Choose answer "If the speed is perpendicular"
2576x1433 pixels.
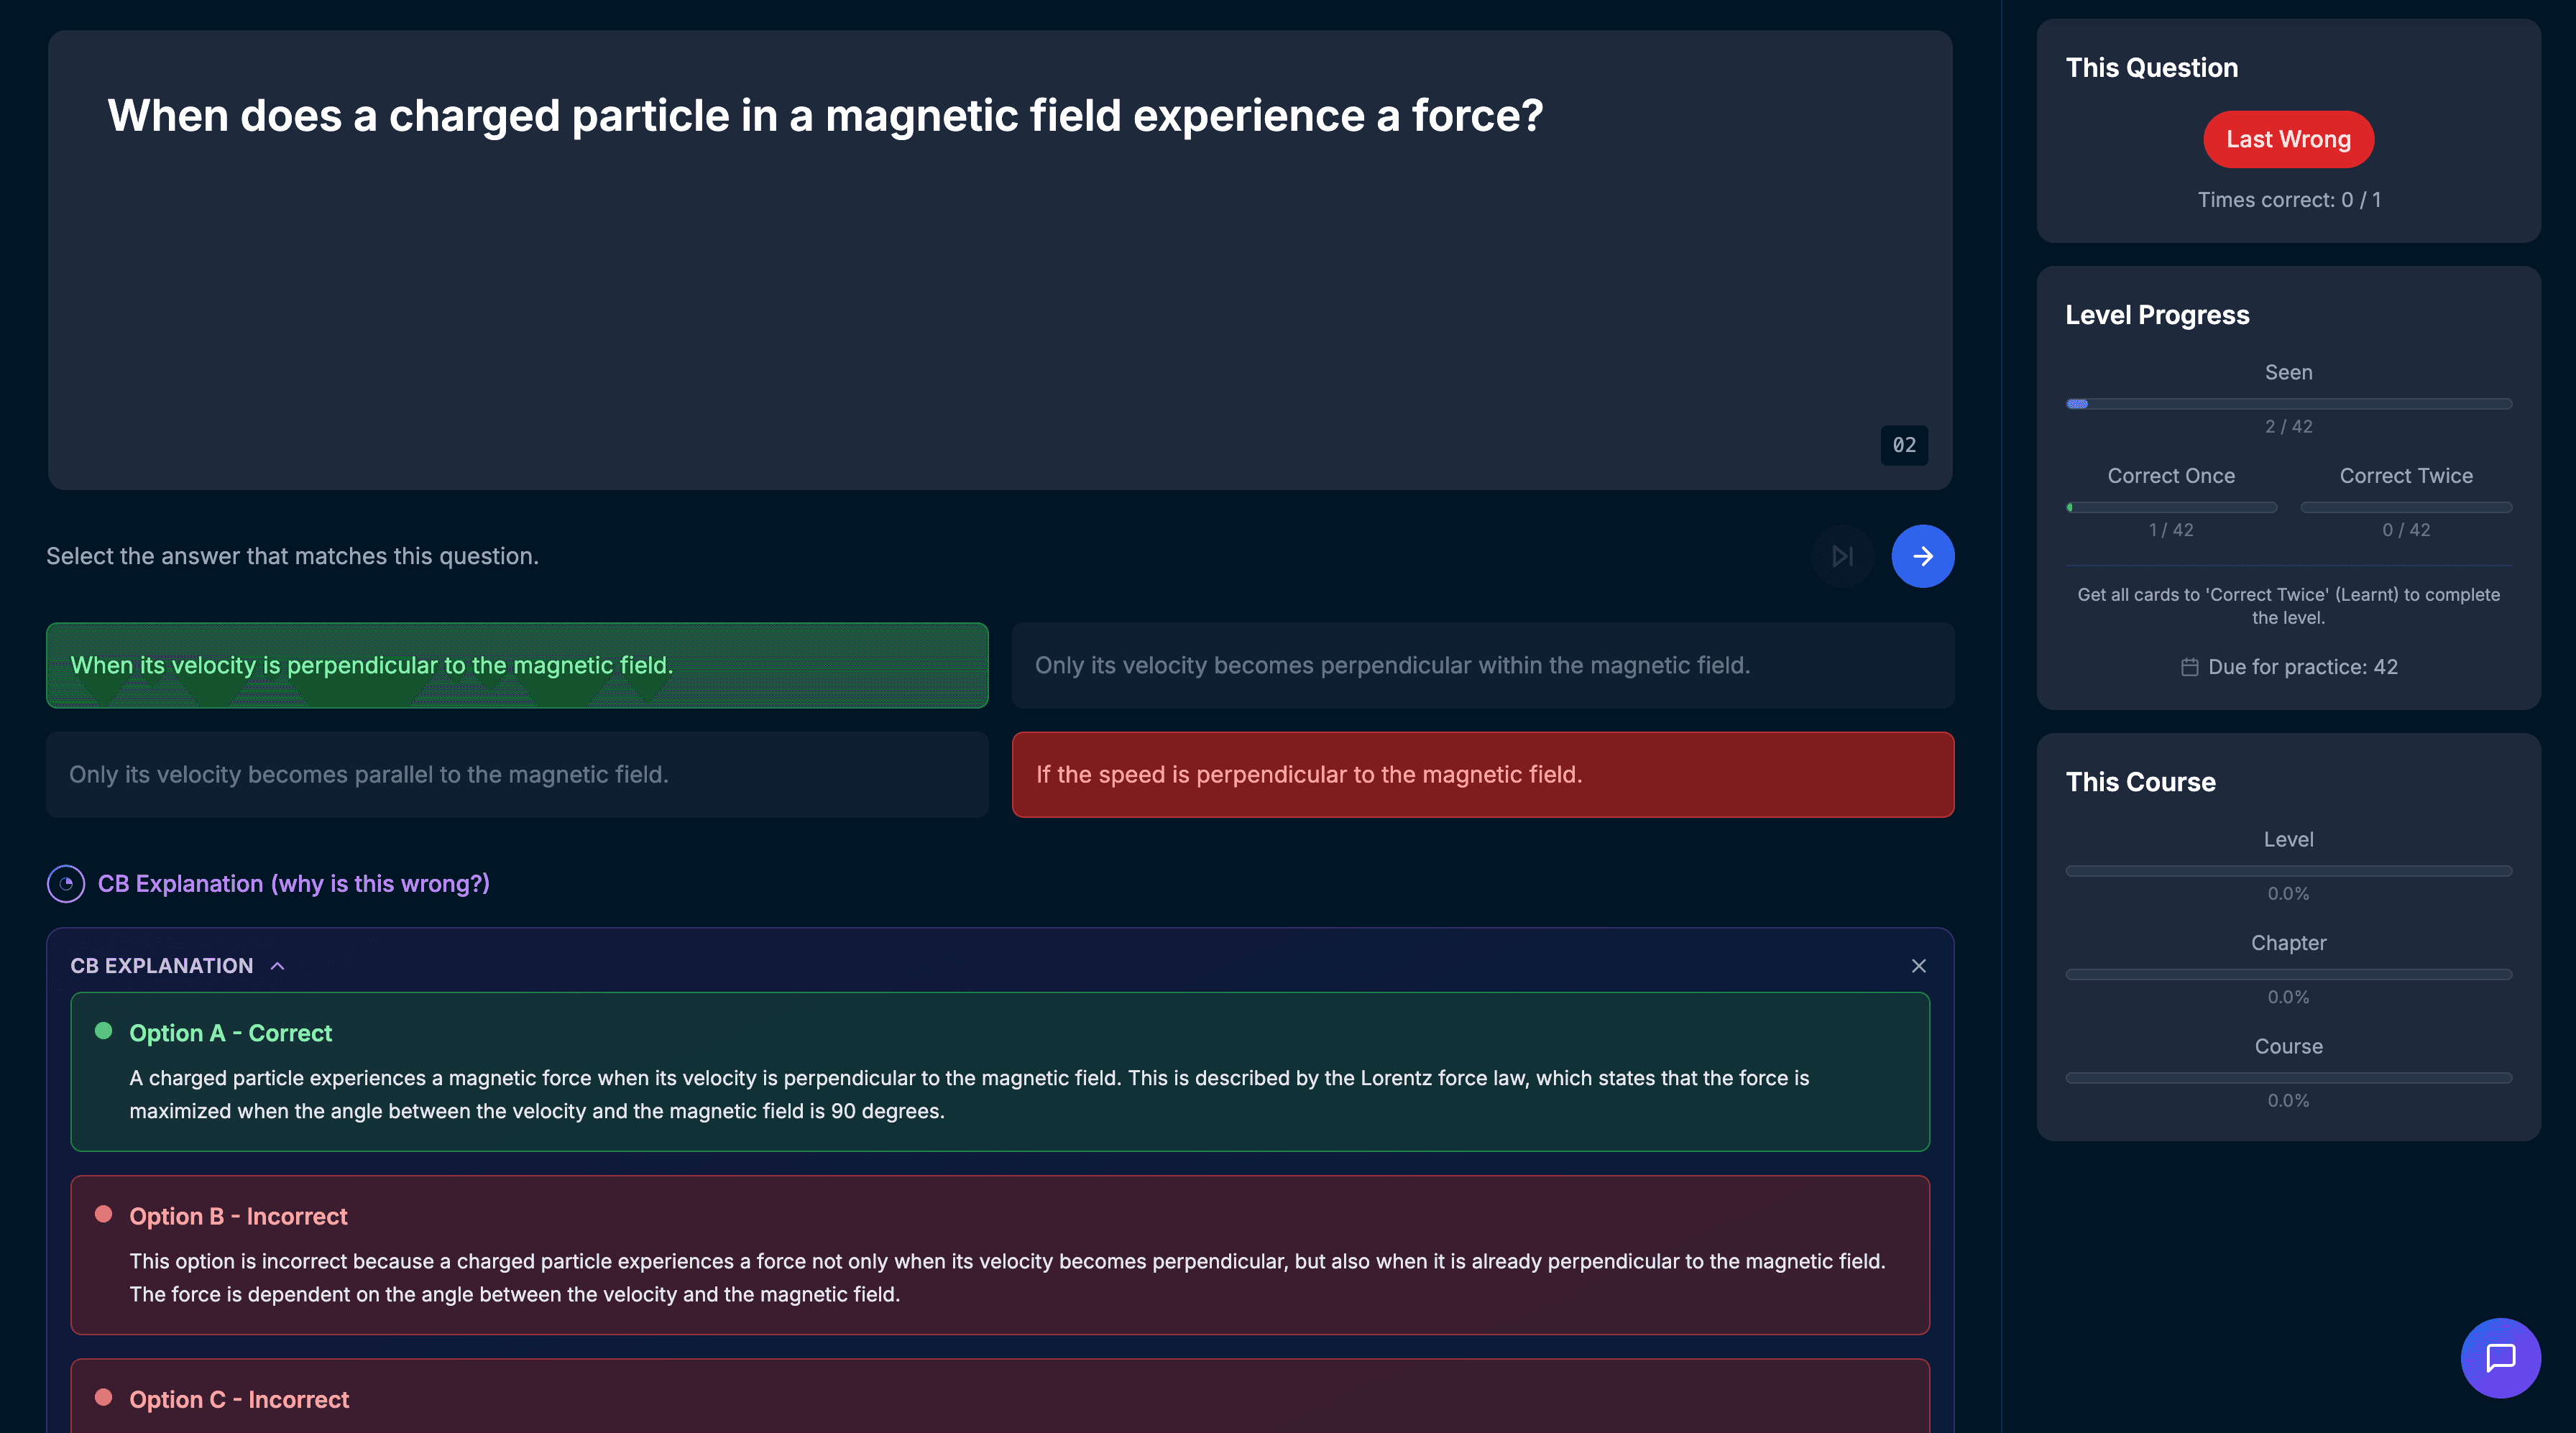(1482, 775)
